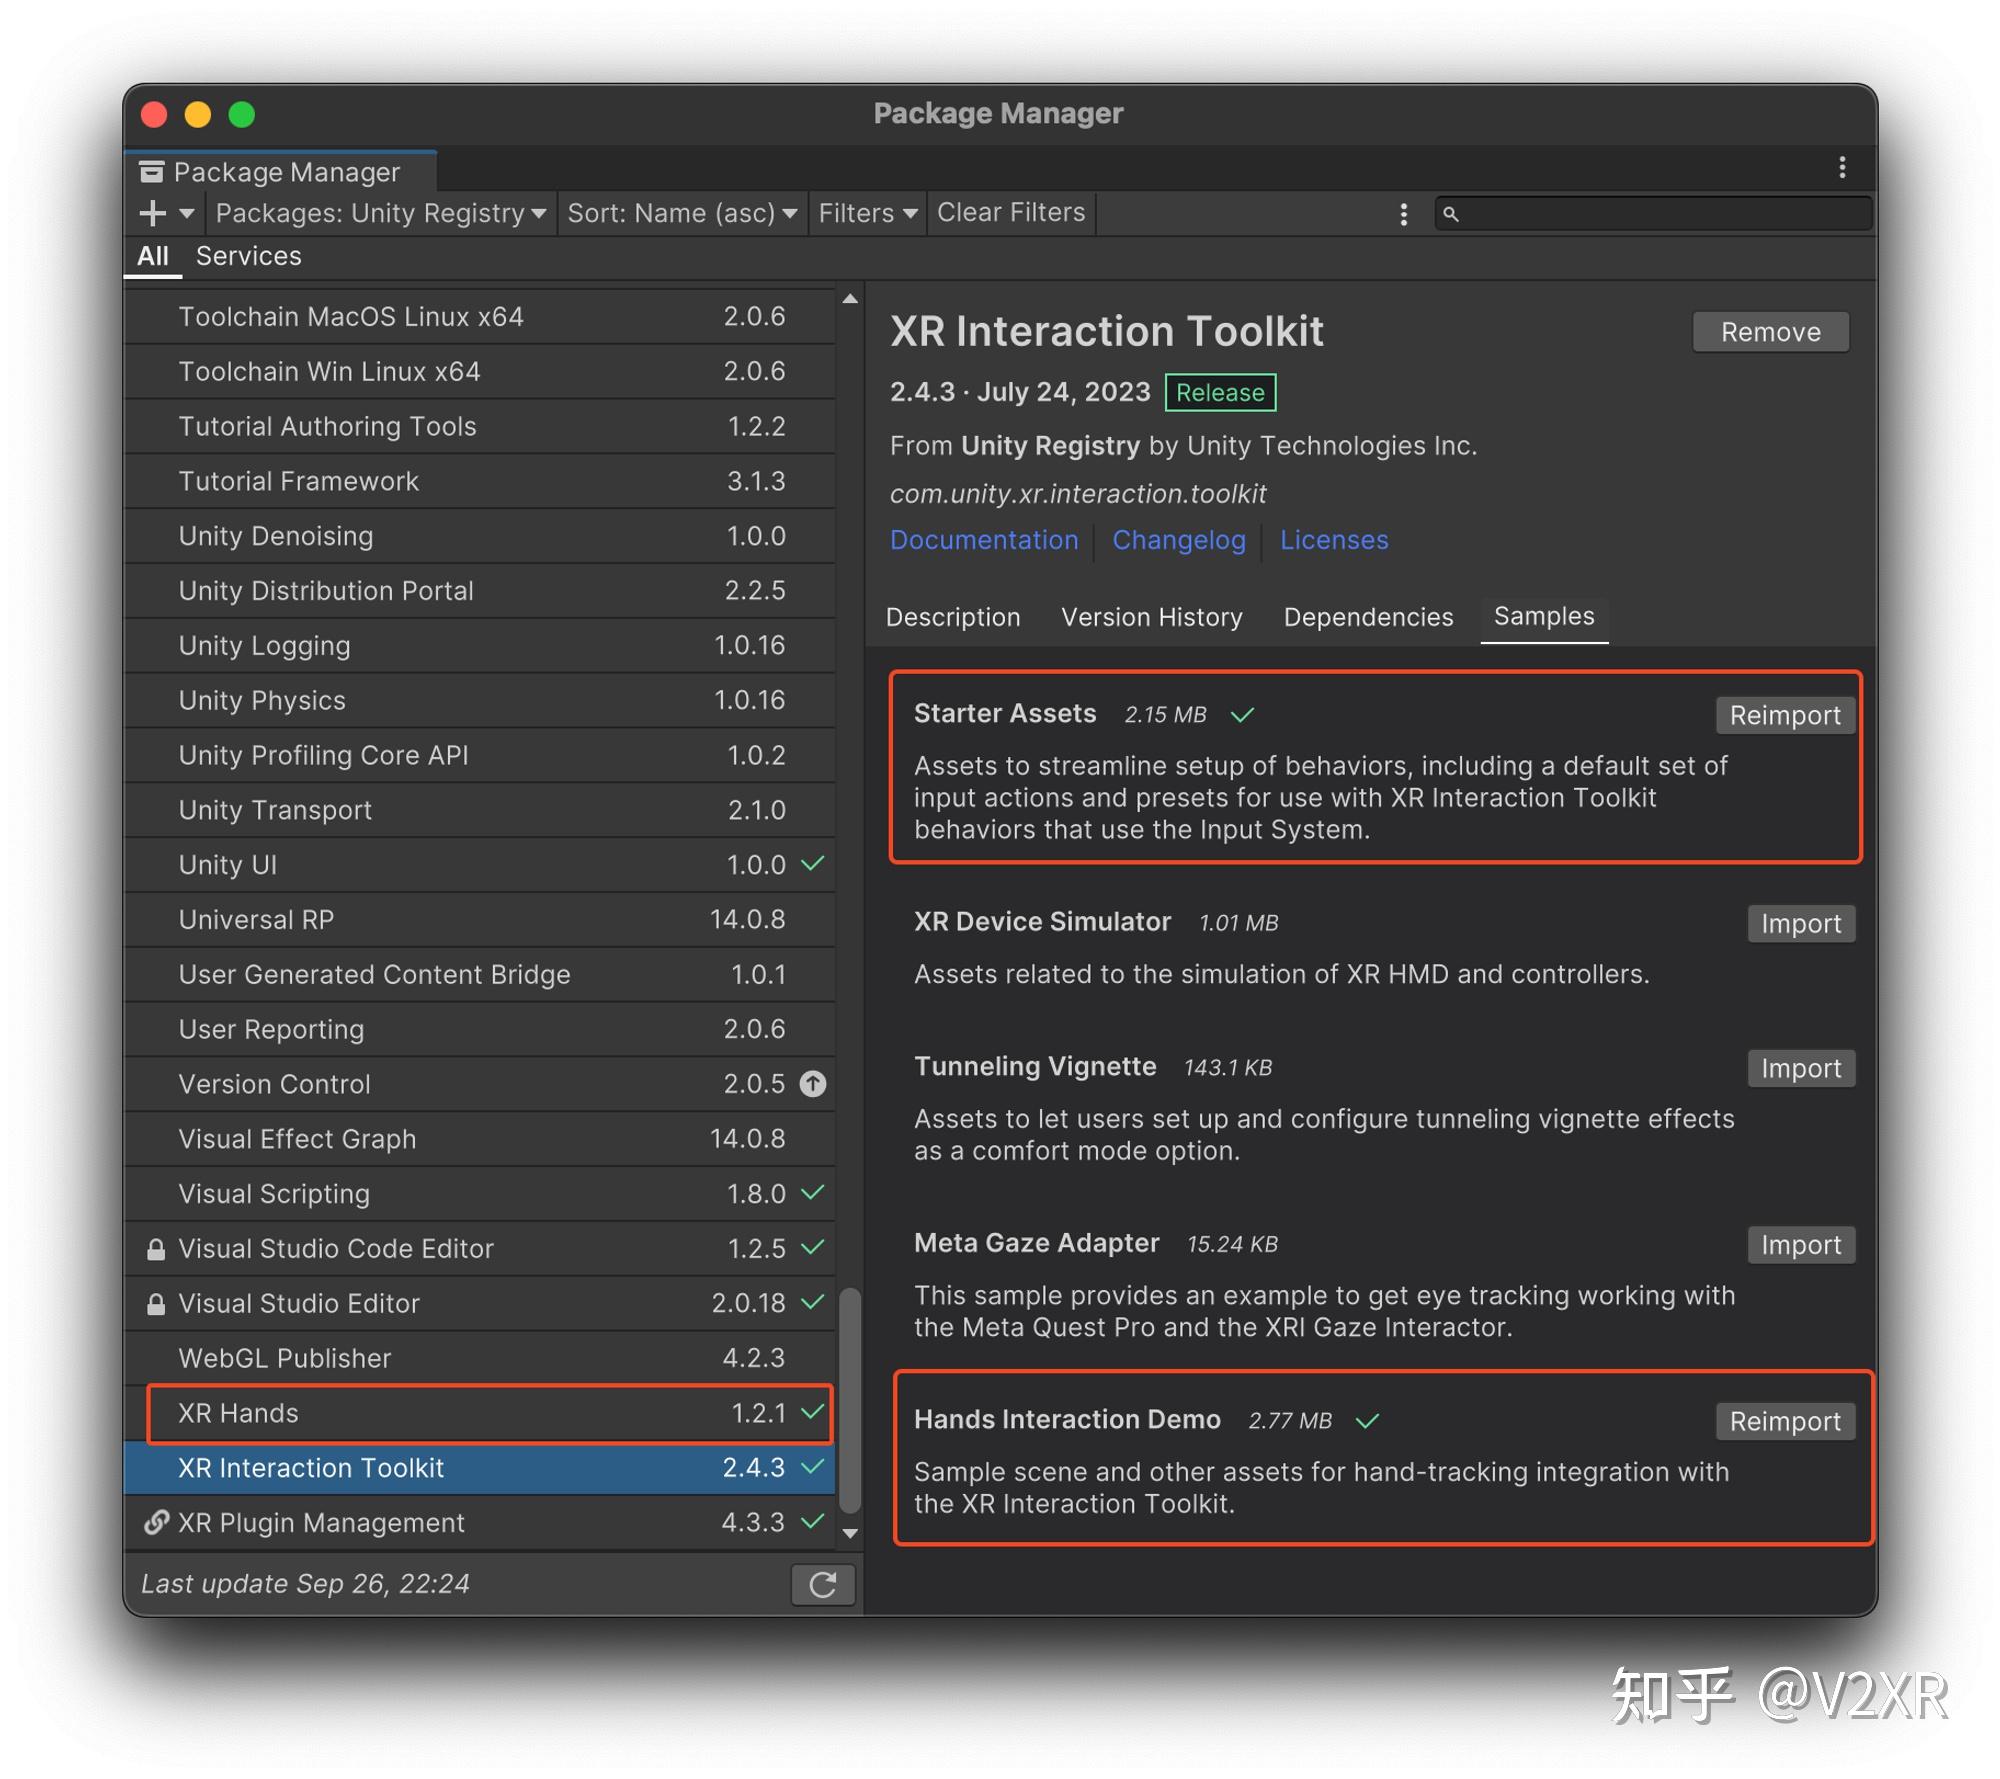Image resolution: width=2000 pixels, height=1779 pixels.
Task: Open the Changelog link
Action: tap(1178, 540)
